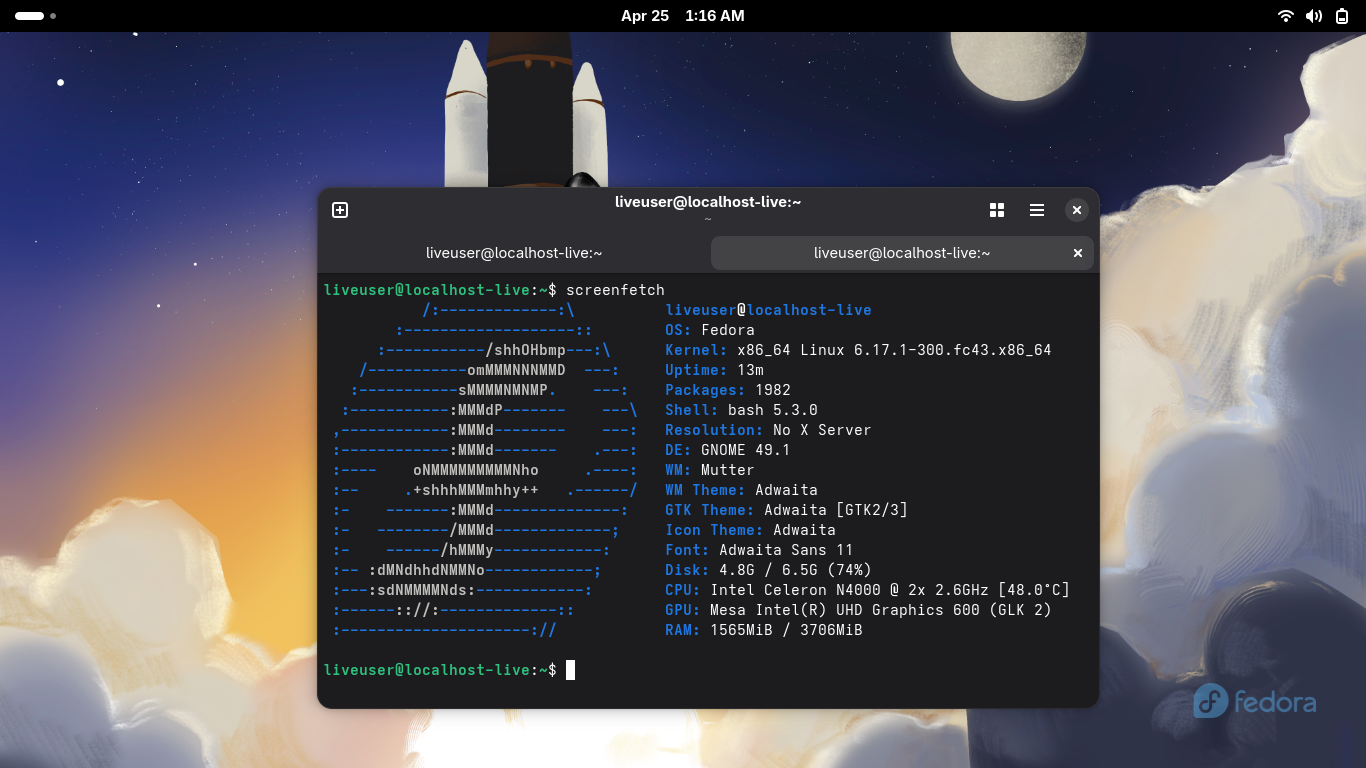This screenshot has width=1366, height=768.
Task: Open the terminal hamburger menu
Action: pyautogui.click(x=1037, y=210)
